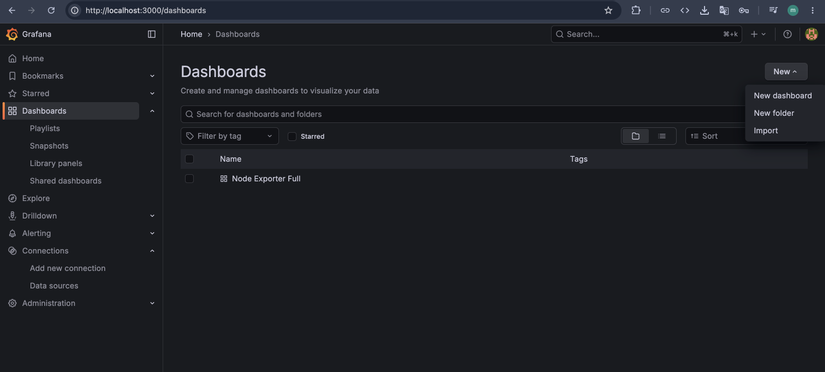Click the Administration gear icon
825x372 pixels.
pos(13,303)
